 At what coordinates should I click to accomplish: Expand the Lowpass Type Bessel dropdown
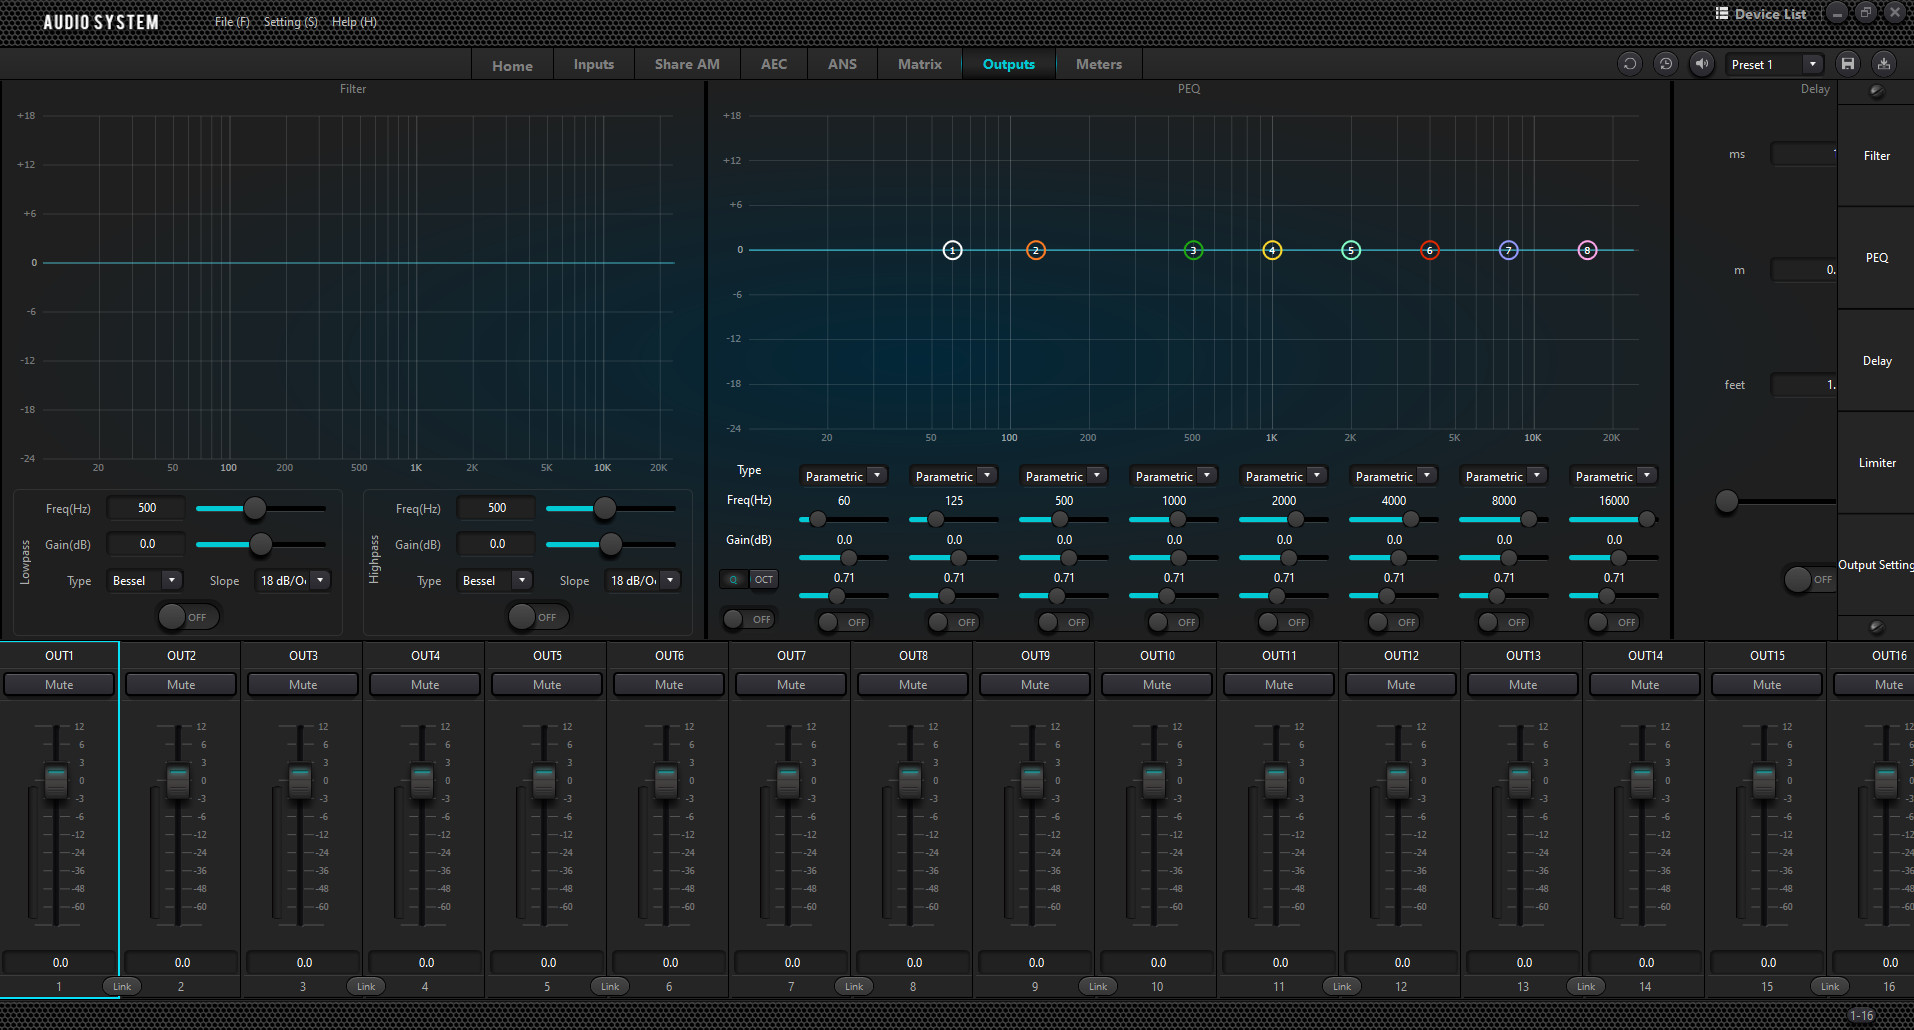point(171,580)
